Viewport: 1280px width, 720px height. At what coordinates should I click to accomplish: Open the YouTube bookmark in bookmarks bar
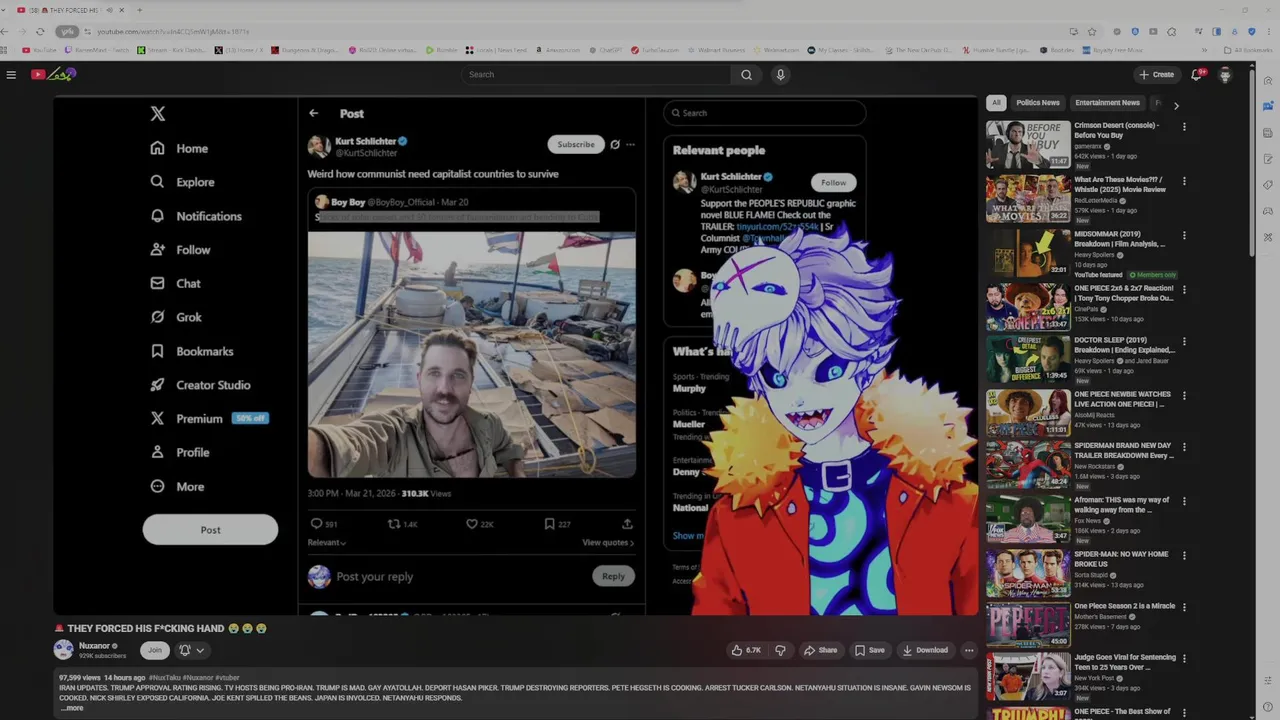pos(40,50)
